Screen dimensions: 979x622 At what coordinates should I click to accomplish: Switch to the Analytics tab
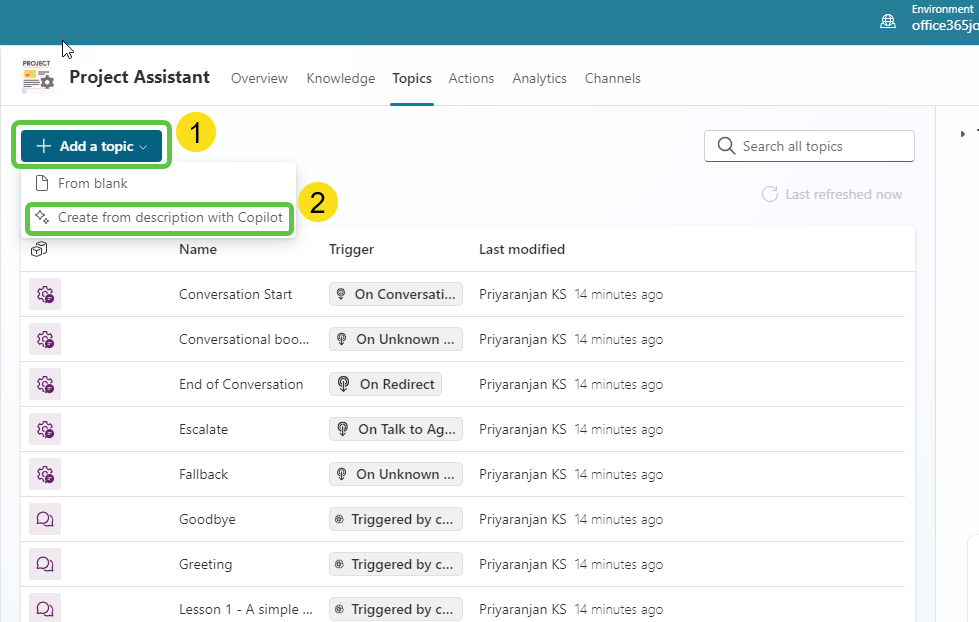pos(539,78)
